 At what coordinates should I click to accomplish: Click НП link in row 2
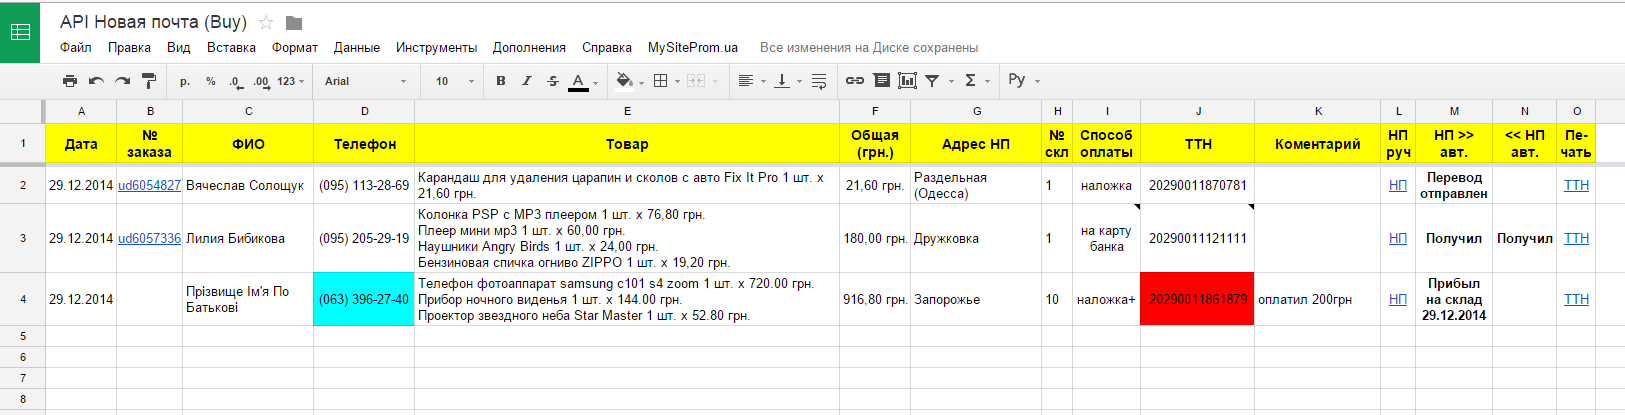pyautogui.click(x=1398, y=185)
